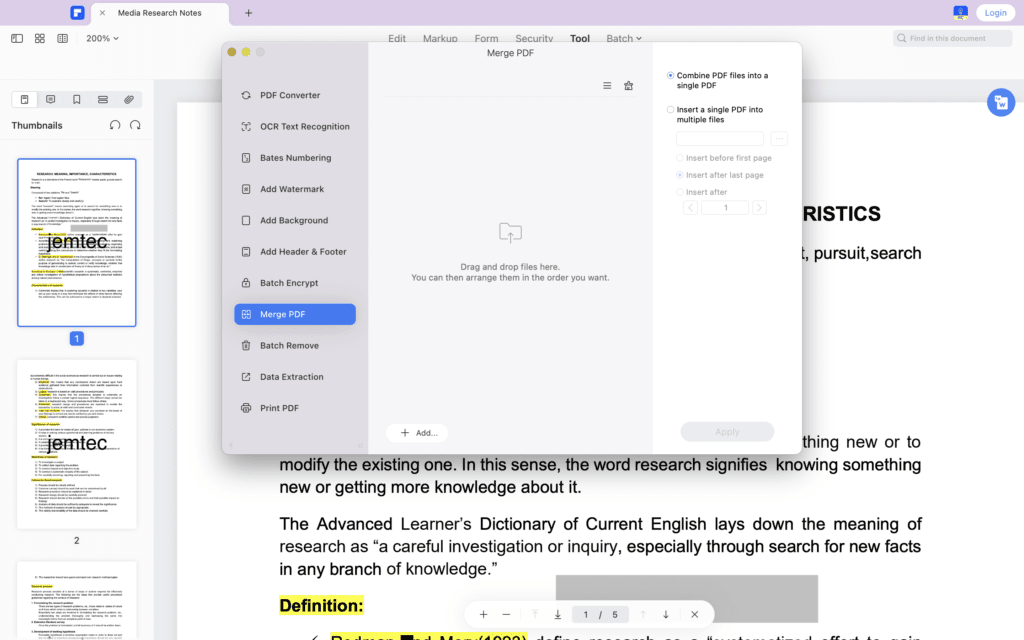Click the trash icon to clear file list
The width and height of the screenshot is (1024, 640).
tap(628, 86)
